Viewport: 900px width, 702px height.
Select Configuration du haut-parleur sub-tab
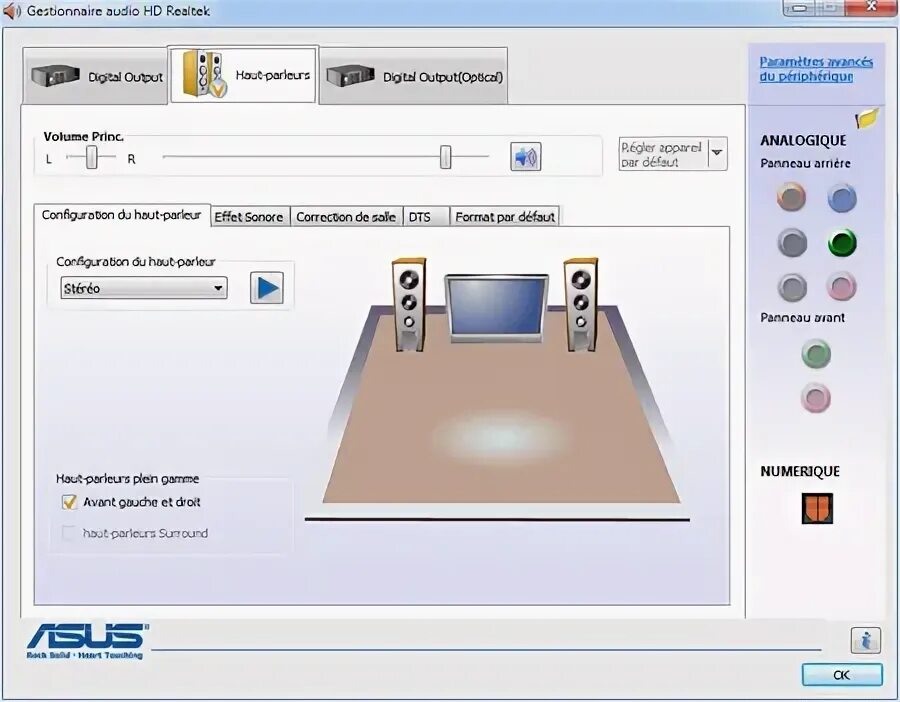[x=121, y=215]
